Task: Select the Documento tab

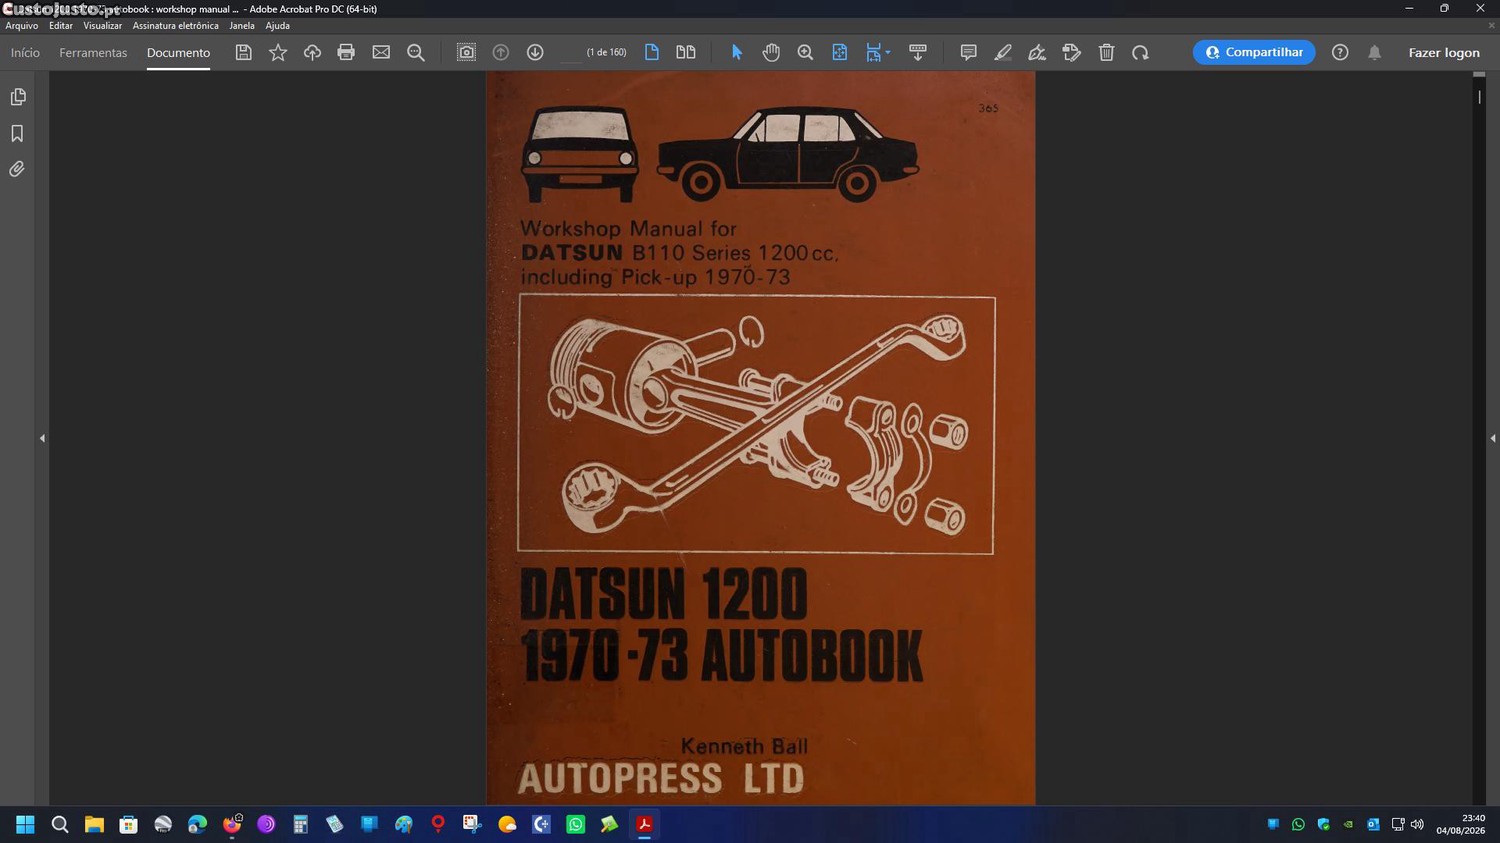Action: 178,52
